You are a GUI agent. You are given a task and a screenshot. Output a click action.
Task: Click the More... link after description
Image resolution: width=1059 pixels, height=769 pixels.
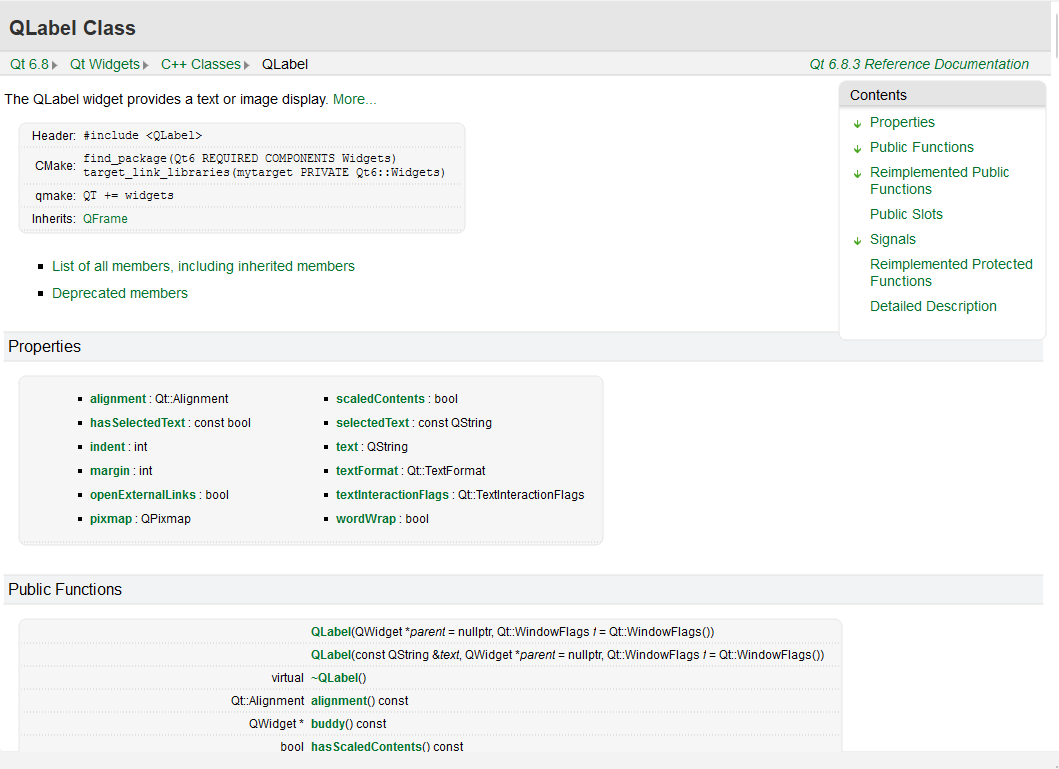click(x=355, y=99)
